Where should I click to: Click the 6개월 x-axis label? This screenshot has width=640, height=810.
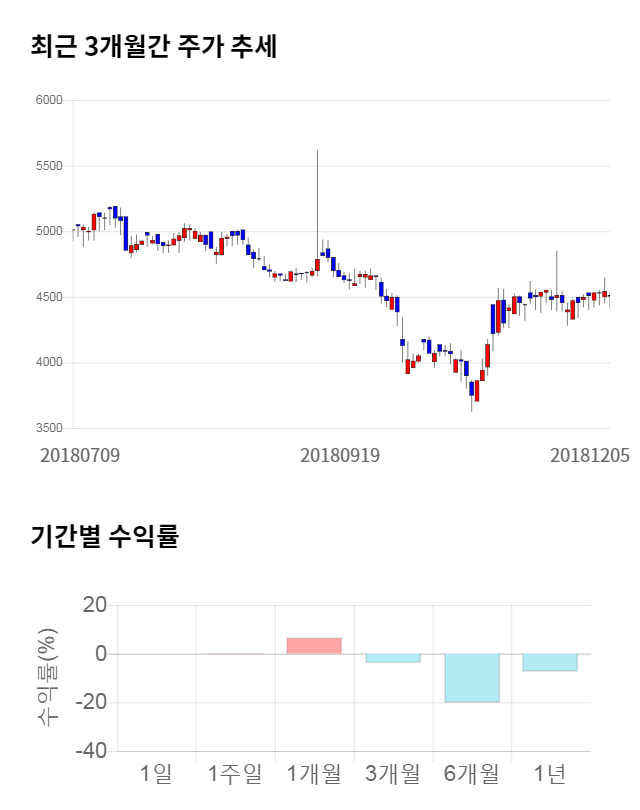pyautogui.click(x=472, y=773)
